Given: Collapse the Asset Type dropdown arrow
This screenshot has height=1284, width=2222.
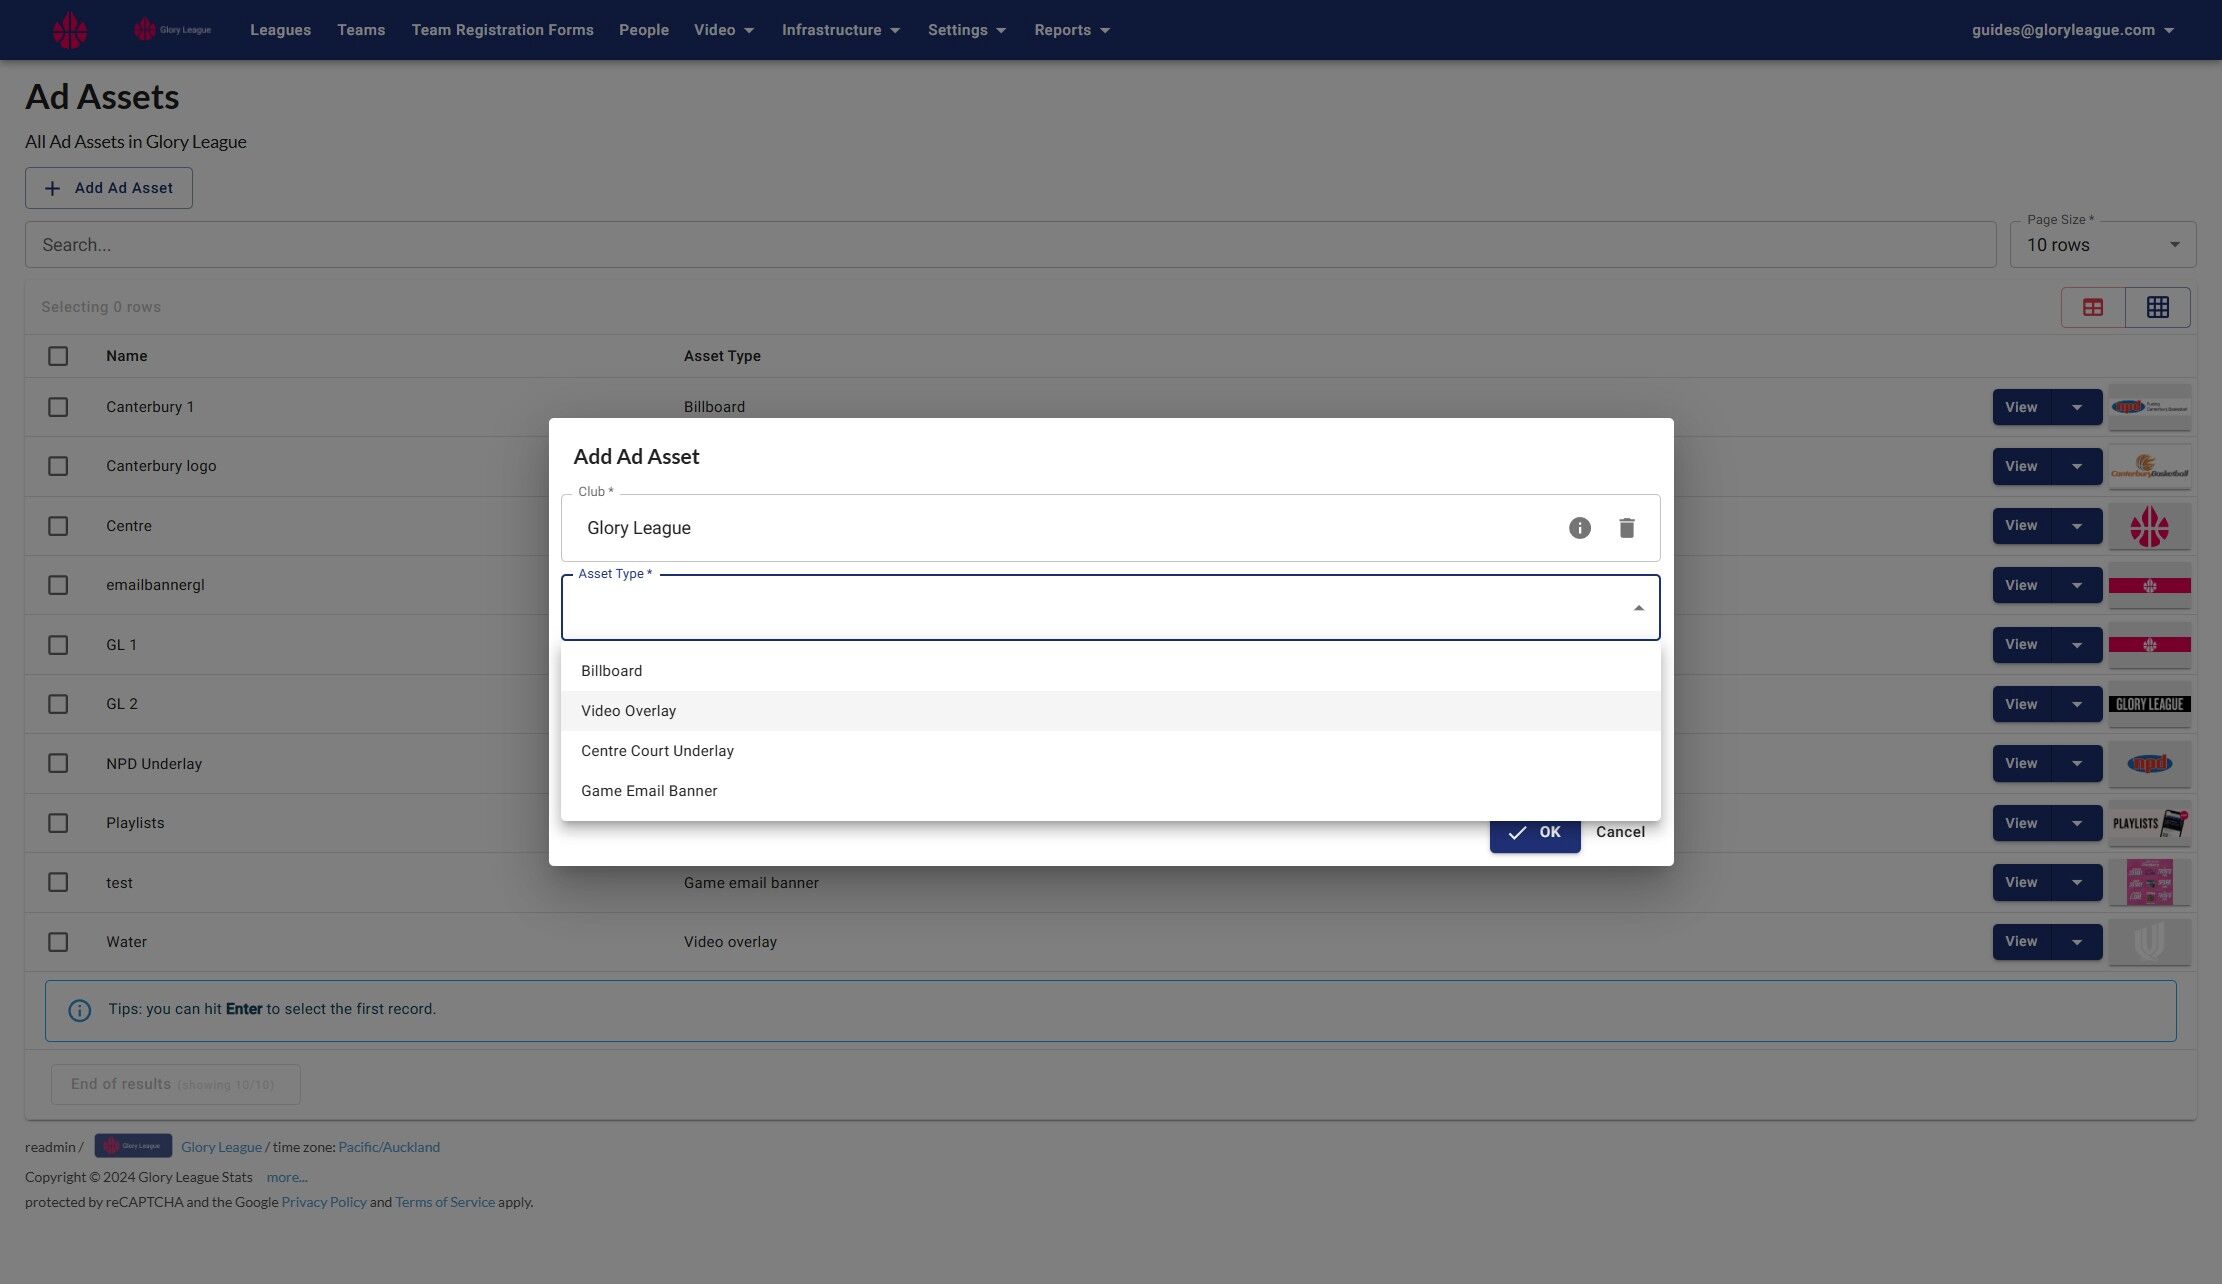Looking at the screenshot, I should 1638,608.
